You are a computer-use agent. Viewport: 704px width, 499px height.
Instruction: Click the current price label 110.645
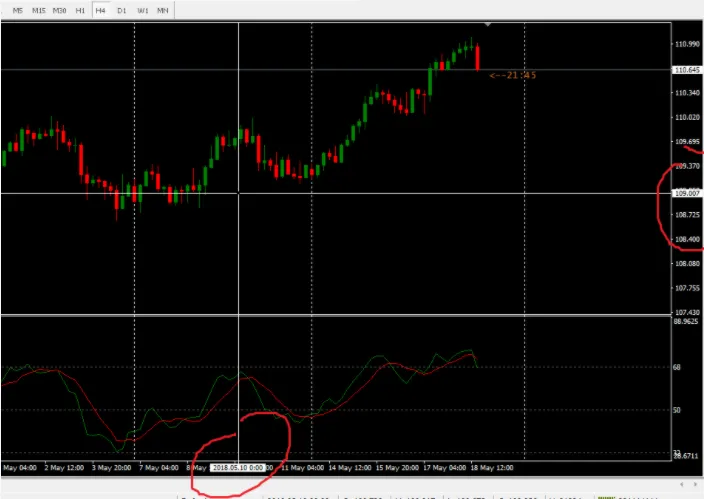[687, 70]
